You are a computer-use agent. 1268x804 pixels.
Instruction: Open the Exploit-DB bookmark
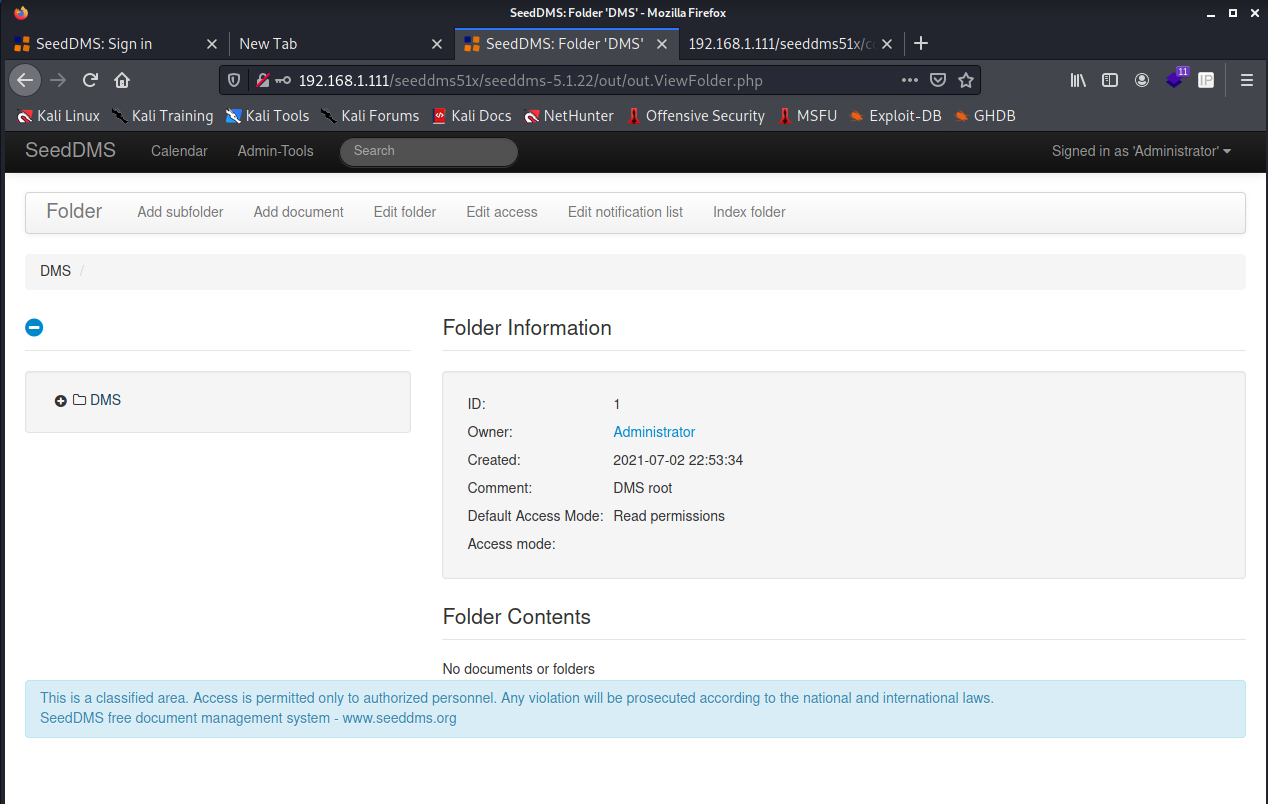click(895, 116)
